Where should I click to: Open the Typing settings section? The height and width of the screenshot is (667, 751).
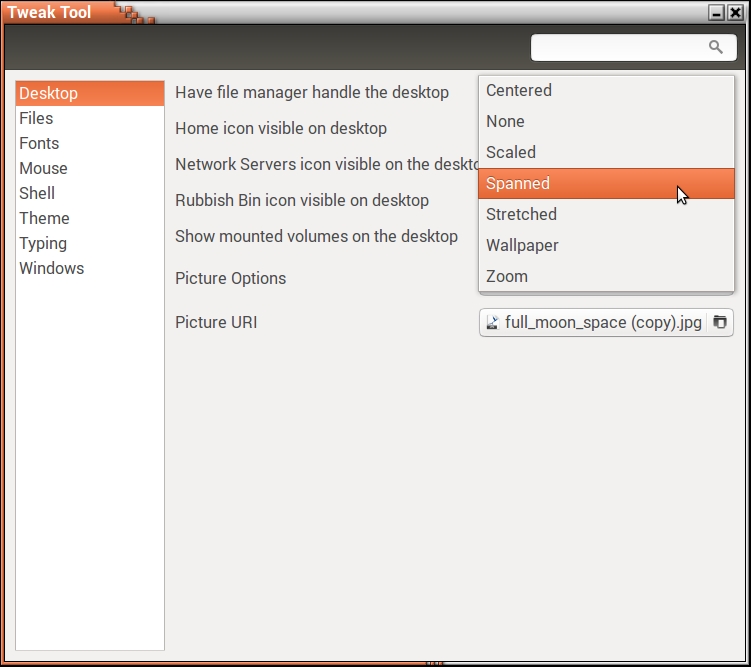[44, 243]
